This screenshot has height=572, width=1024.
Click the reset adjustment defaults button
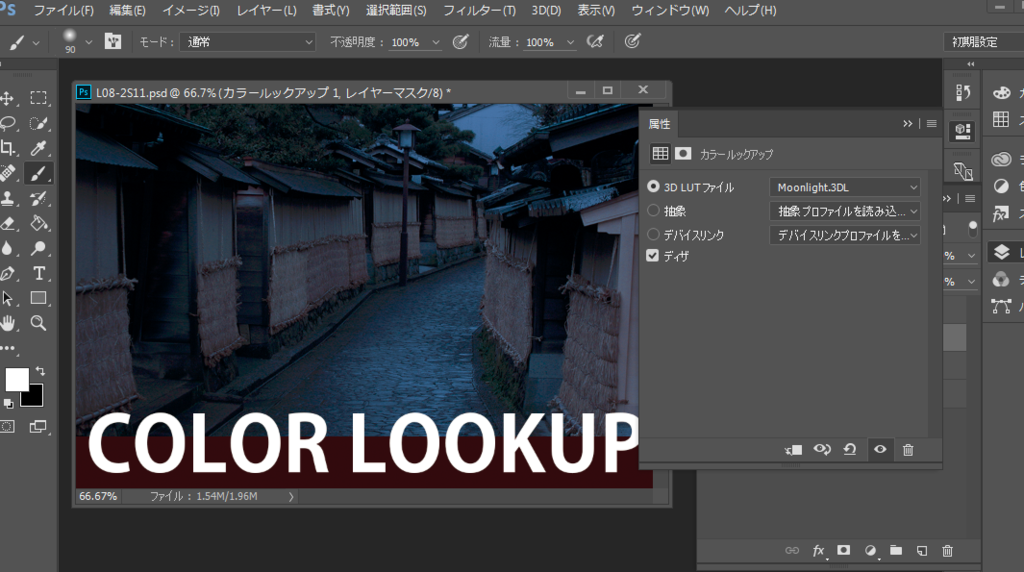850,450
